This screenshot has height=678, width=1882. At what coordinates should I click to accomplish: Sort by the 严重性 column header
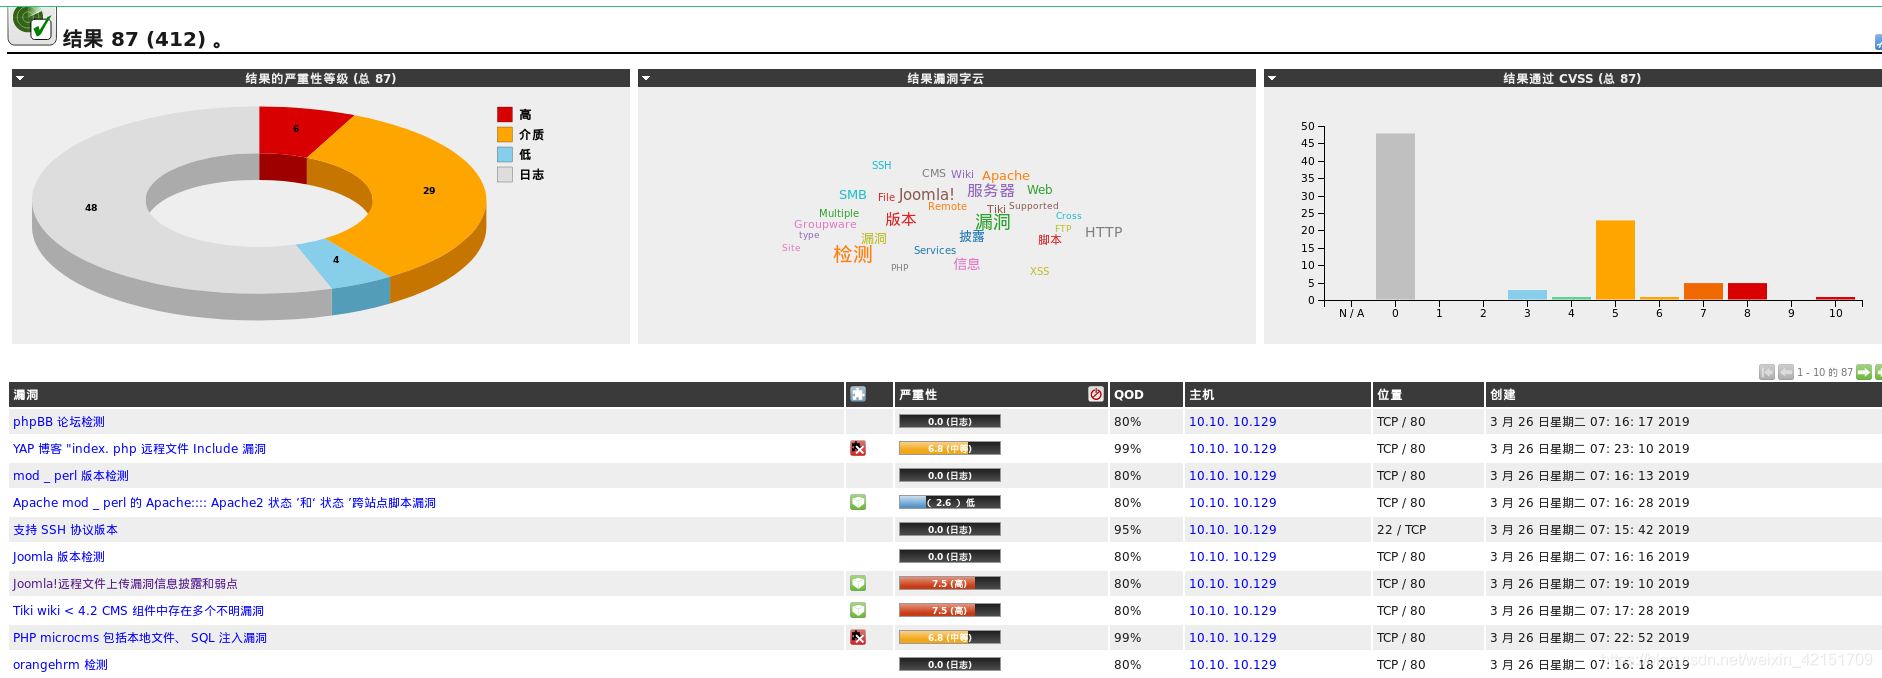pos(918,395)
